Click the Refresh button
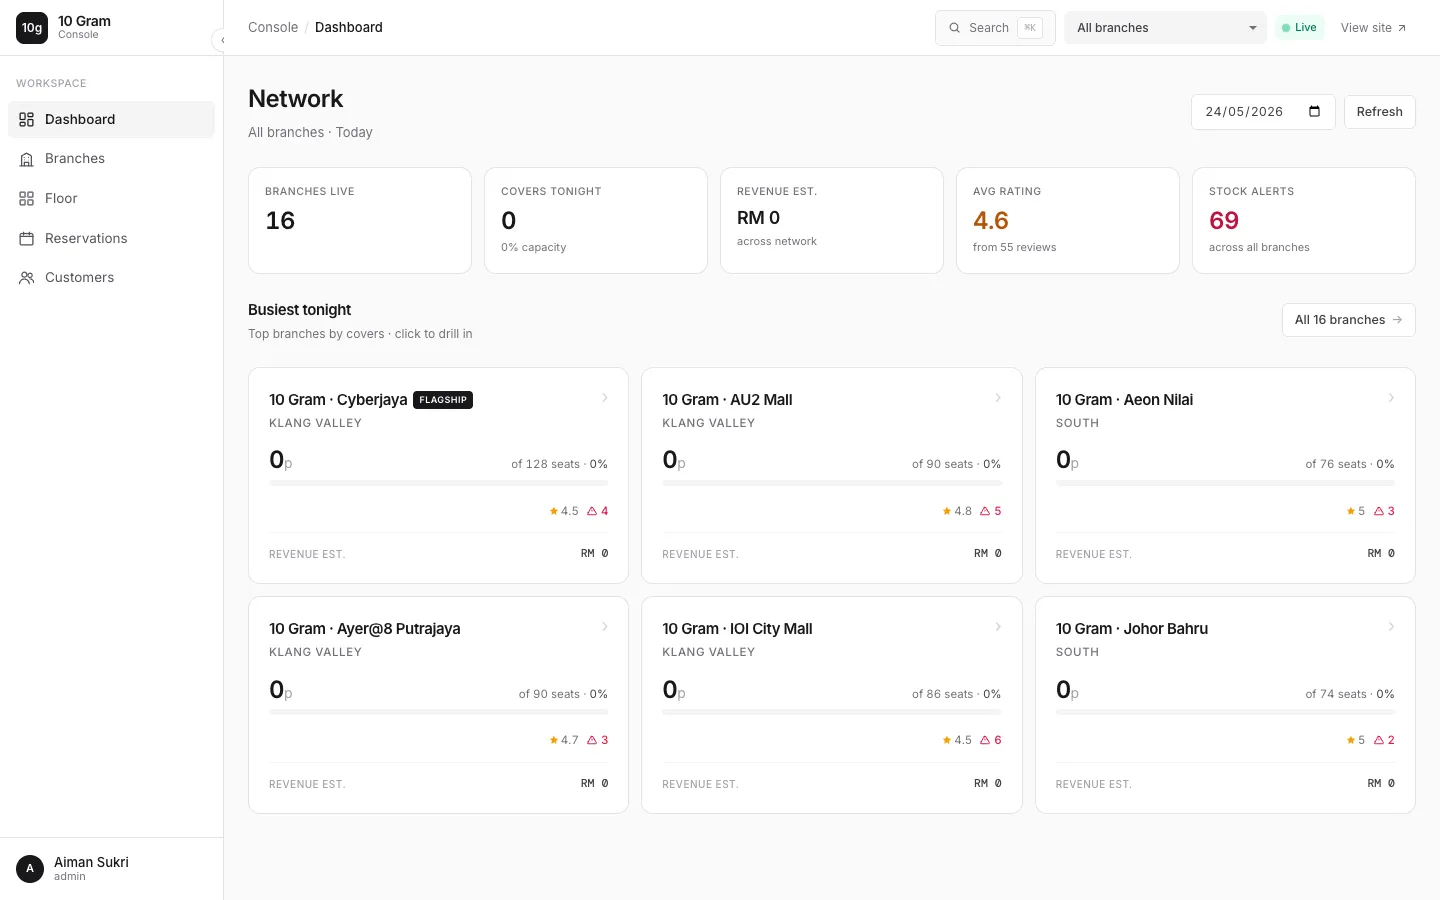Image resolution: width=1440 pixels, height=900 pixels. [x=1380, y=112]
